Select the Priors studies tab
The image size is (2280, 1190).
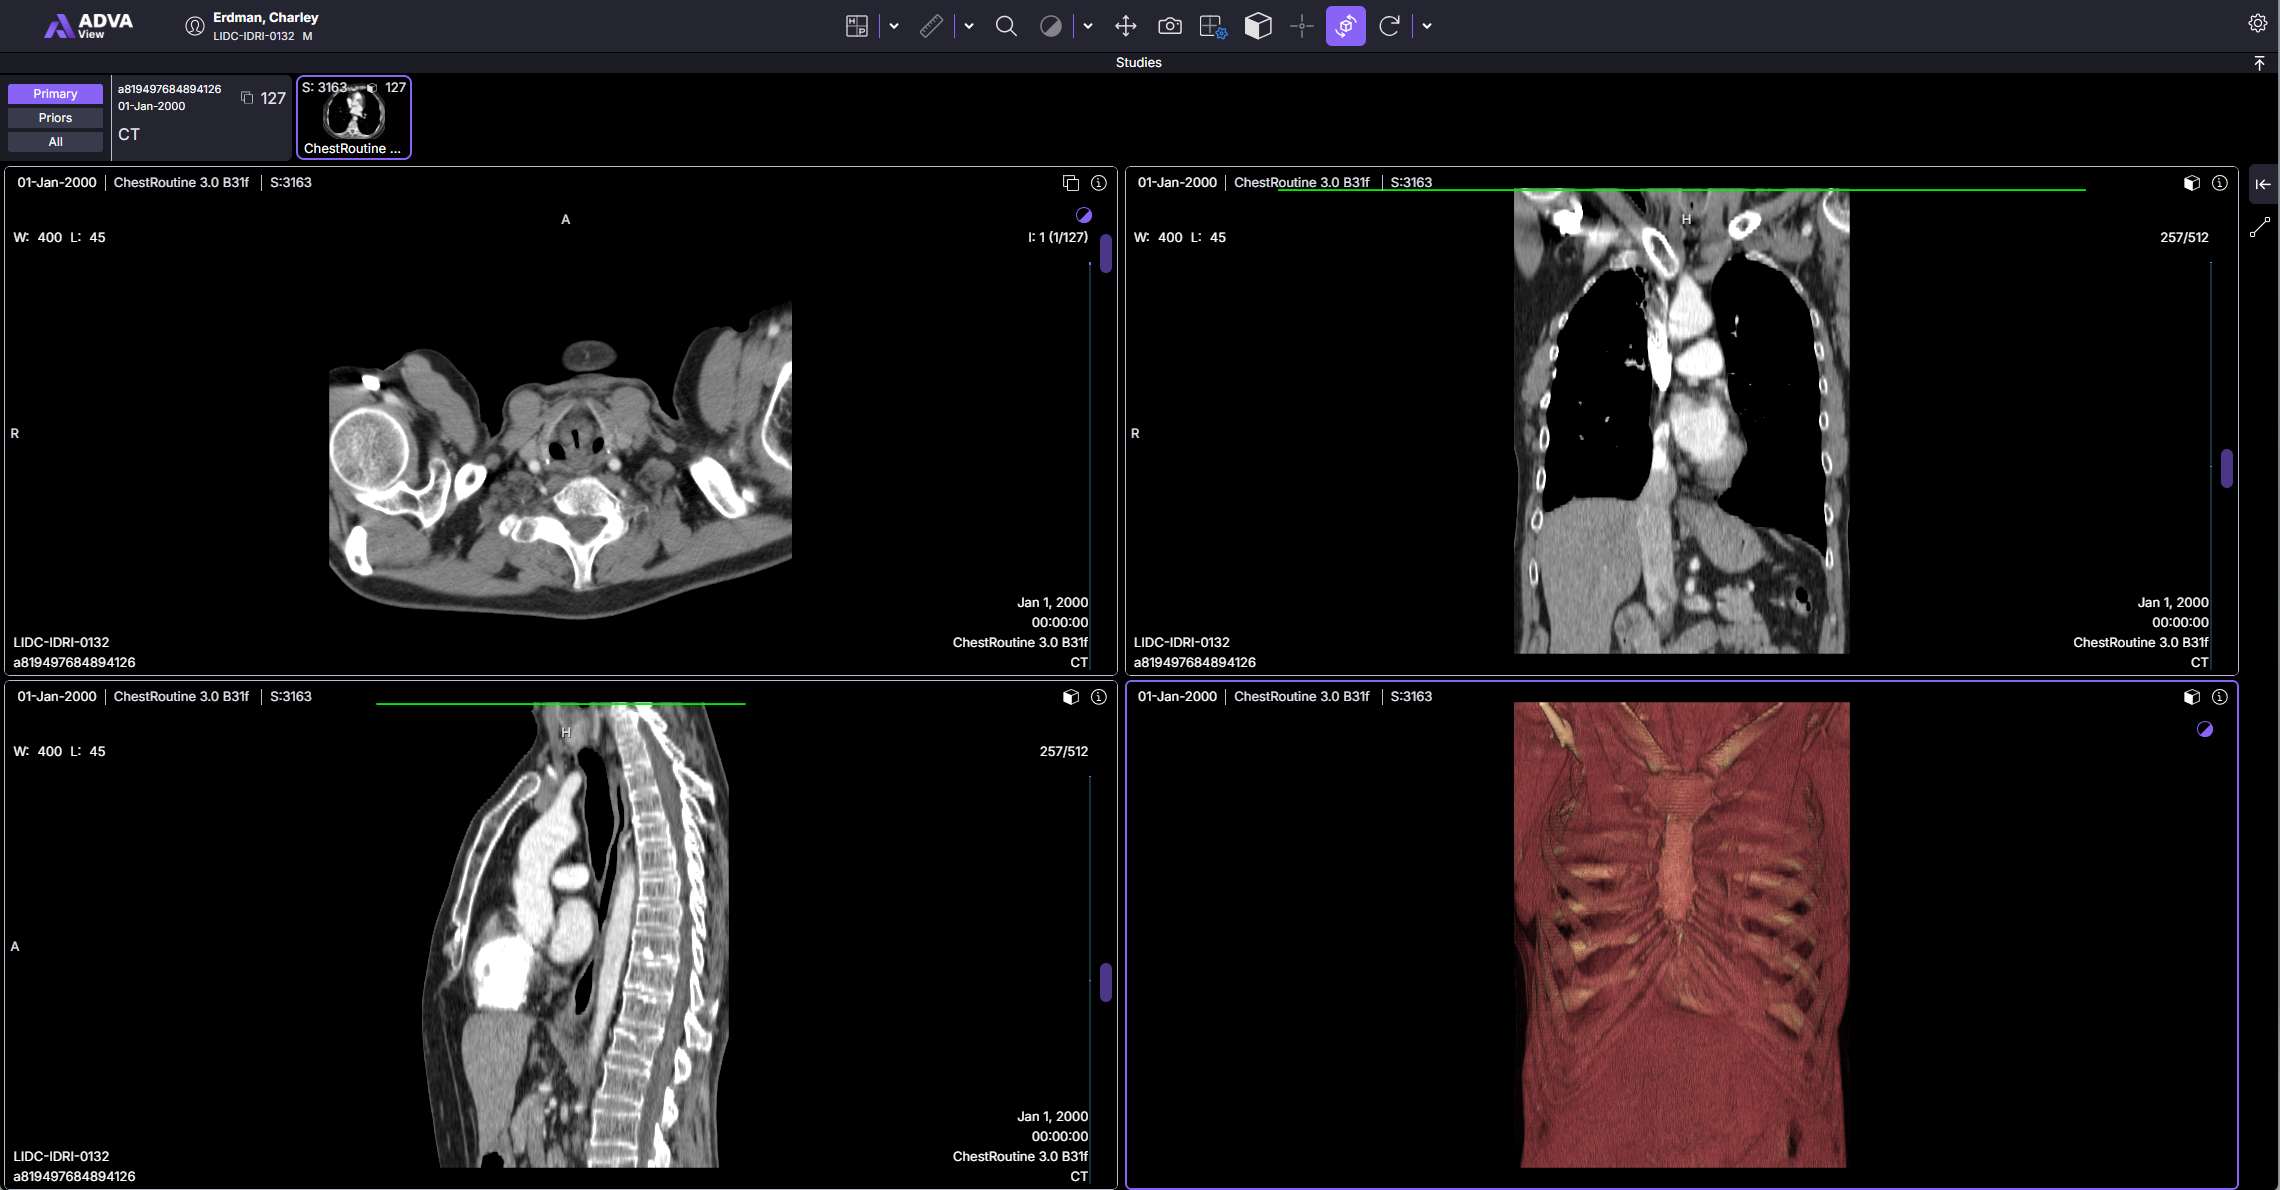click(x=55, y=118)
